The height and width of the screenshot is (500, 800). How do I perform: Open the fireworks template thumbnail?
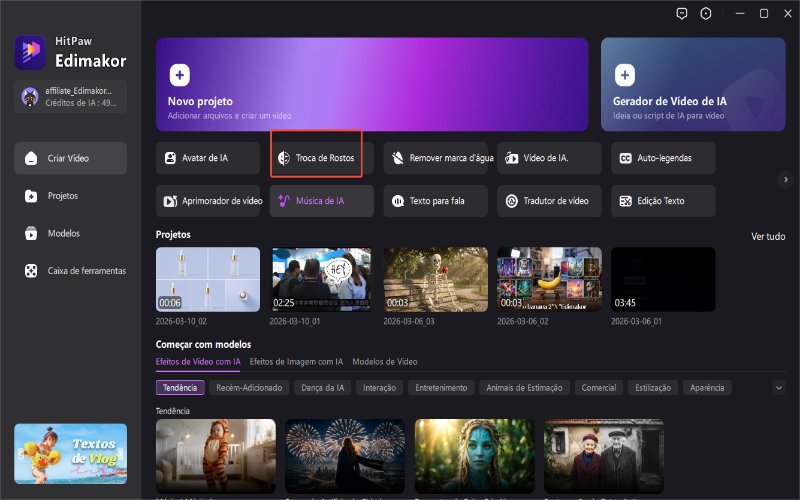pyautogui.click(x=345, y=456)
